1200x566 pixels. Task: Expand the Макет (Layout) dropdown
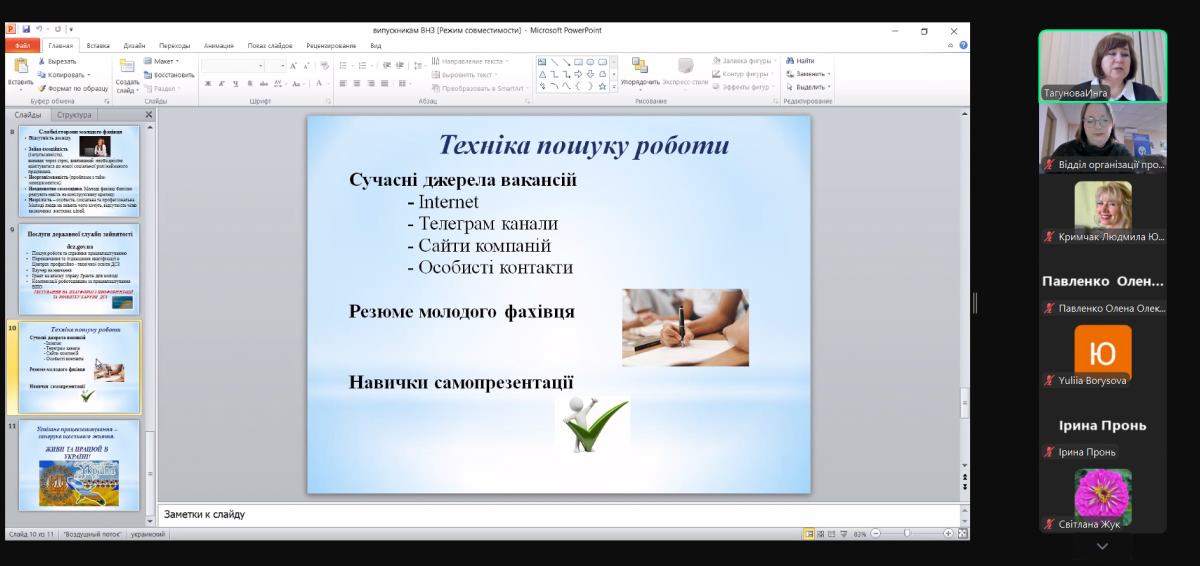[179, 61]
